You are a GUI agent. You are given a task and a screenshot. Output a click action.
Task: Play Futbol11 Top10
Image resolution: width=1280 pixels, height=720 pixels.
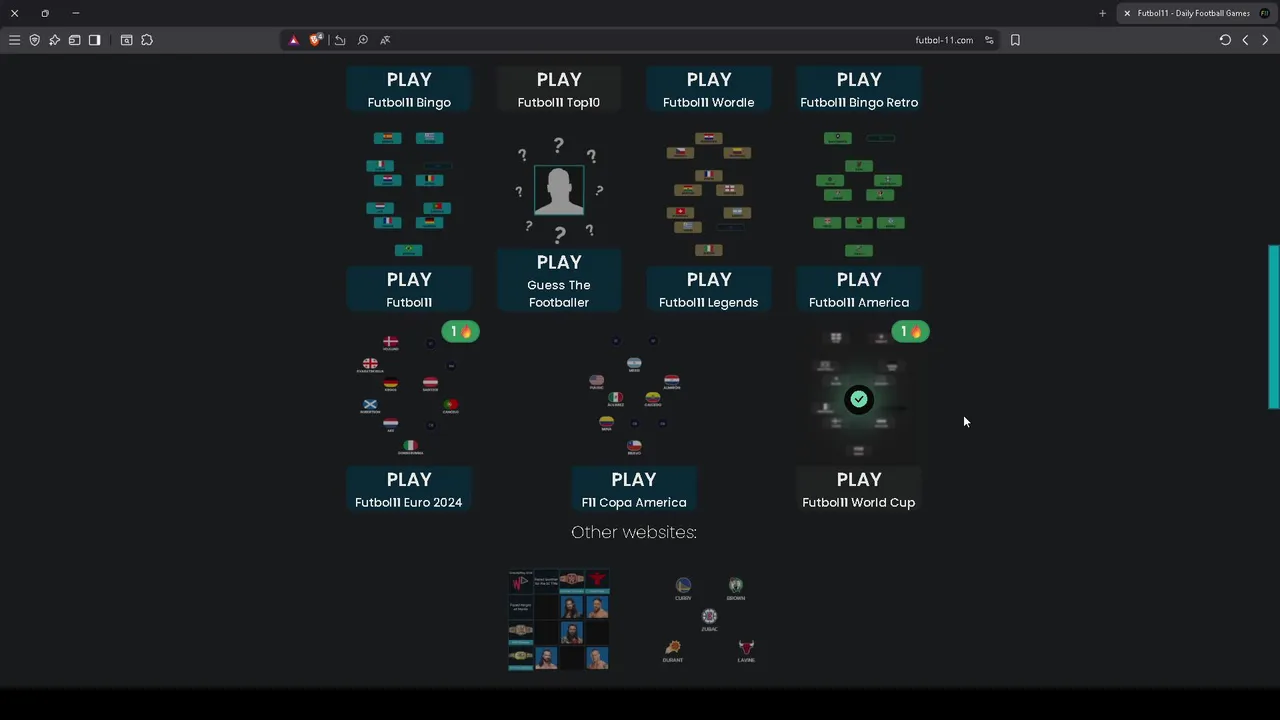pyautogui.click(x=559, y=89)
